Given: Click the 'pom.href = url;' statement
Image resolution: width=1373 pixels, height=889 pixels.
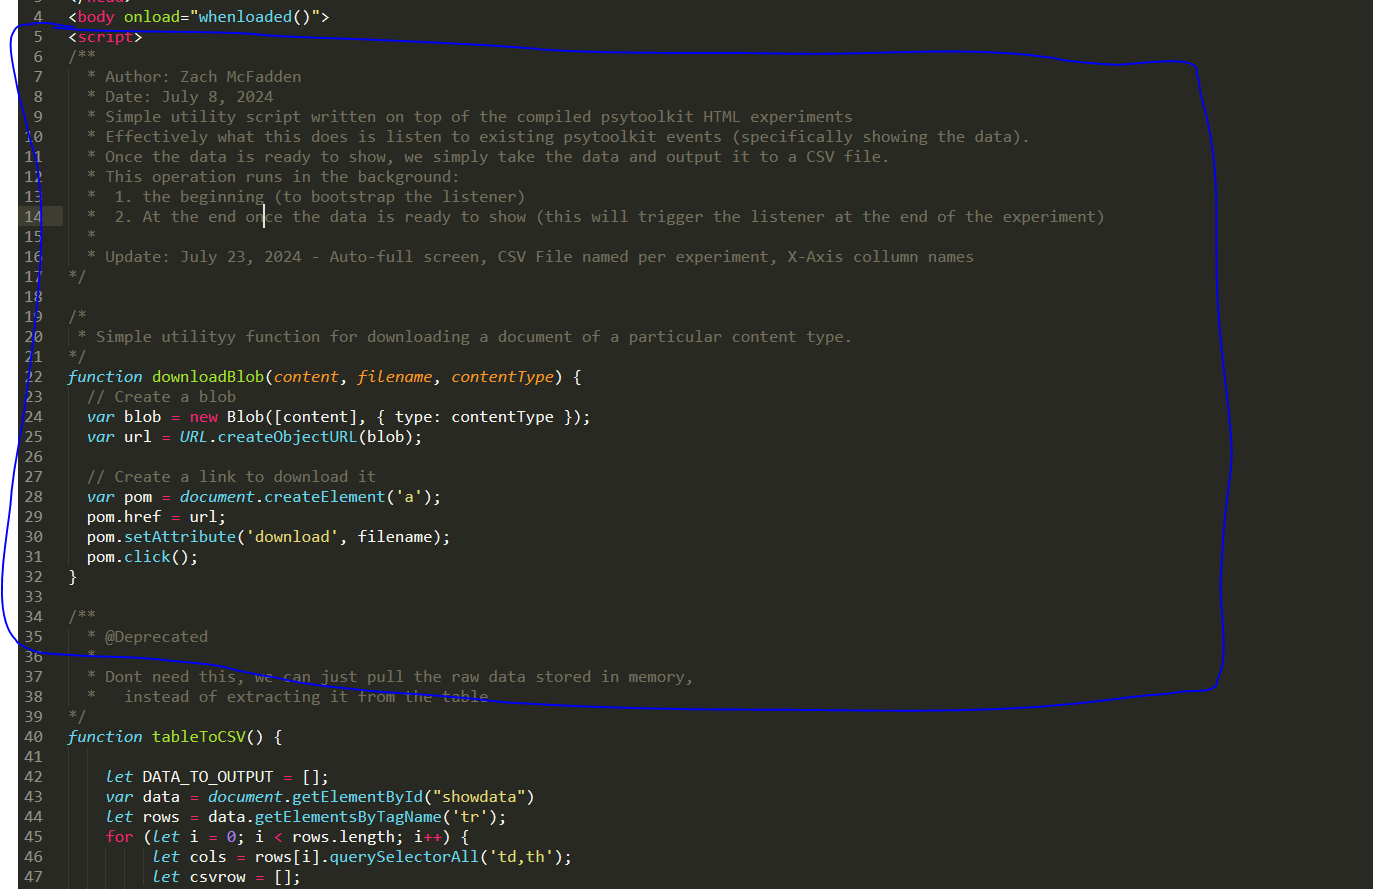Looking at the screenshot, I should click(x=157, y=517).
